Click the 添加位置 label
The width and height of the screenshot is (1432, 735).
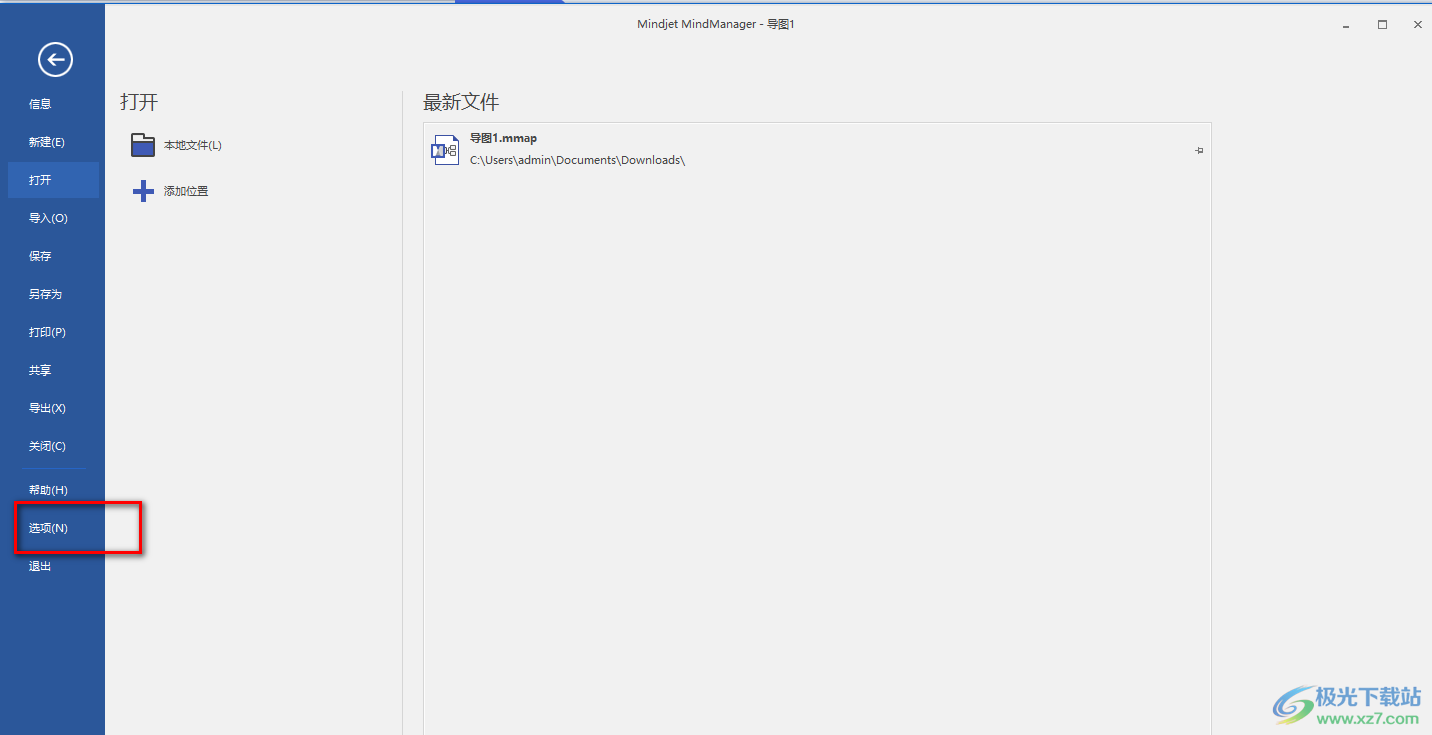(x=186, y=191)
